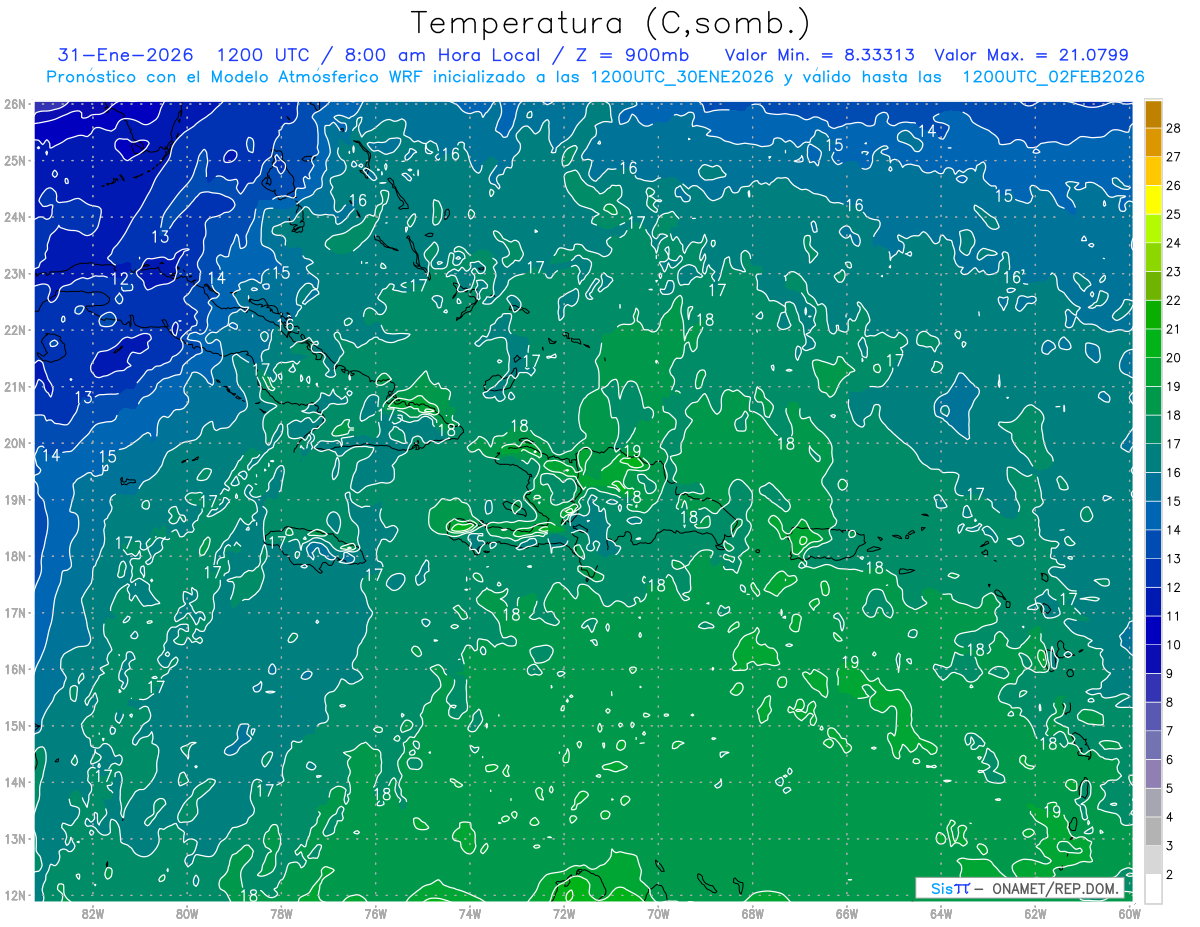Click the legend color band between 5 and 6
Screen dimensions: 1200x927
tap(1153, 774)
